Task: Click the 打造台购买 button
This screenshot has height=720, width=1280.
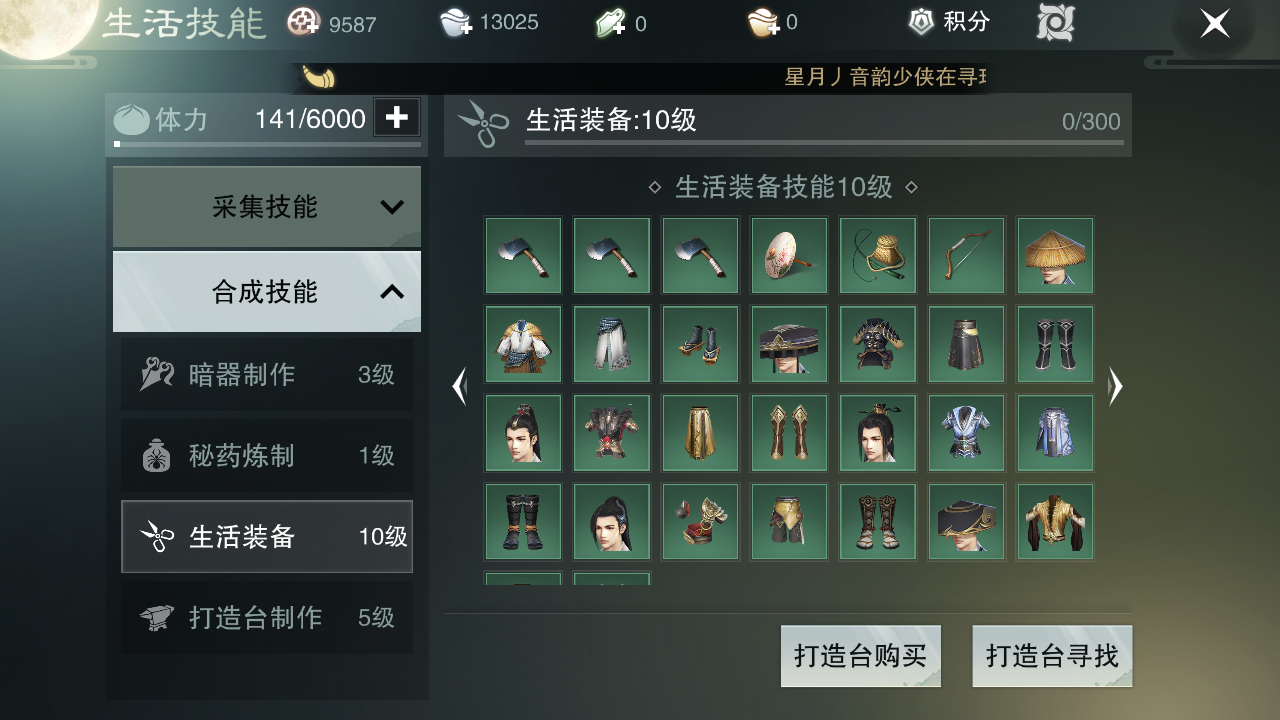Action: pos(861,656)
